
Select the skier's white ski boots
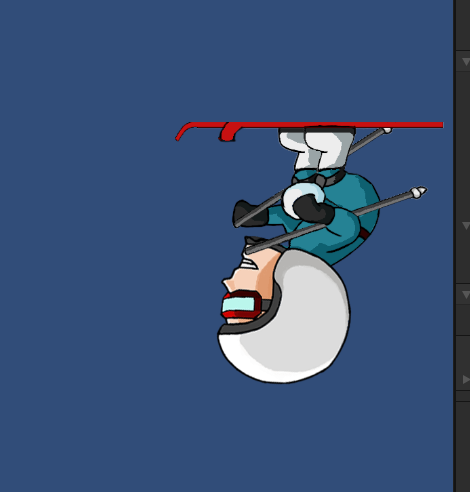[317, 148]
